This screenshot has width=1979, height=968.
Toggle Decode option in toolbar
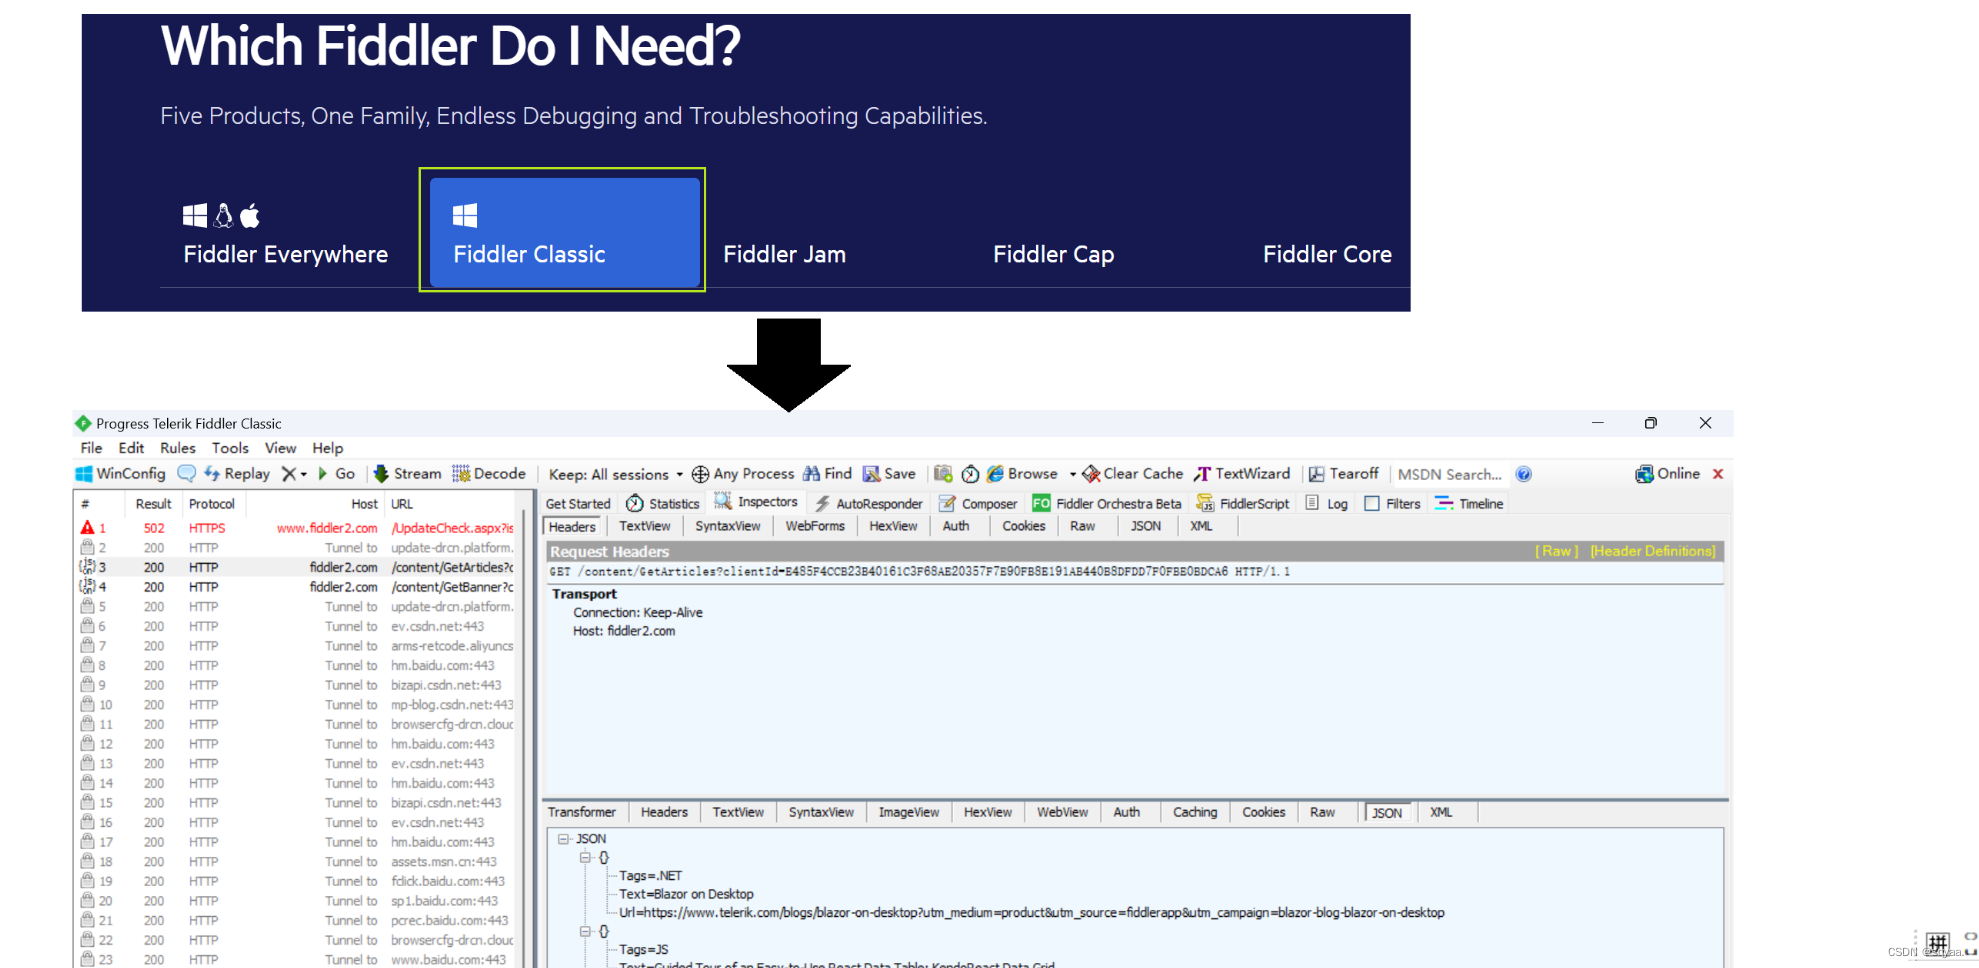coord(488,474)
